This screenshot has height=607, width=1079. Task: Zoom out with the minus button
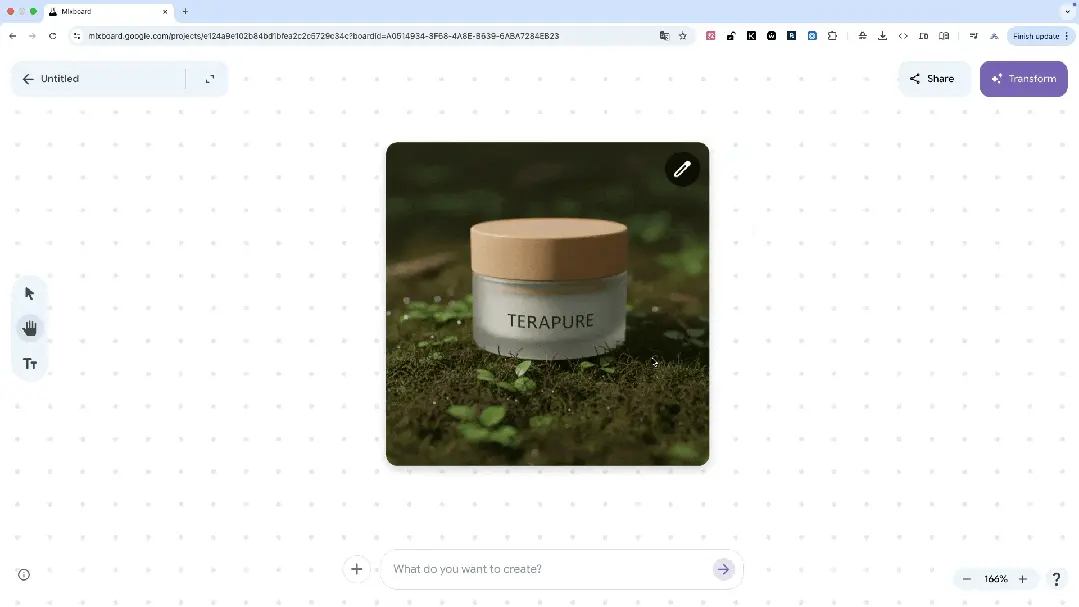pyautogui.click(x=967, y=579)
